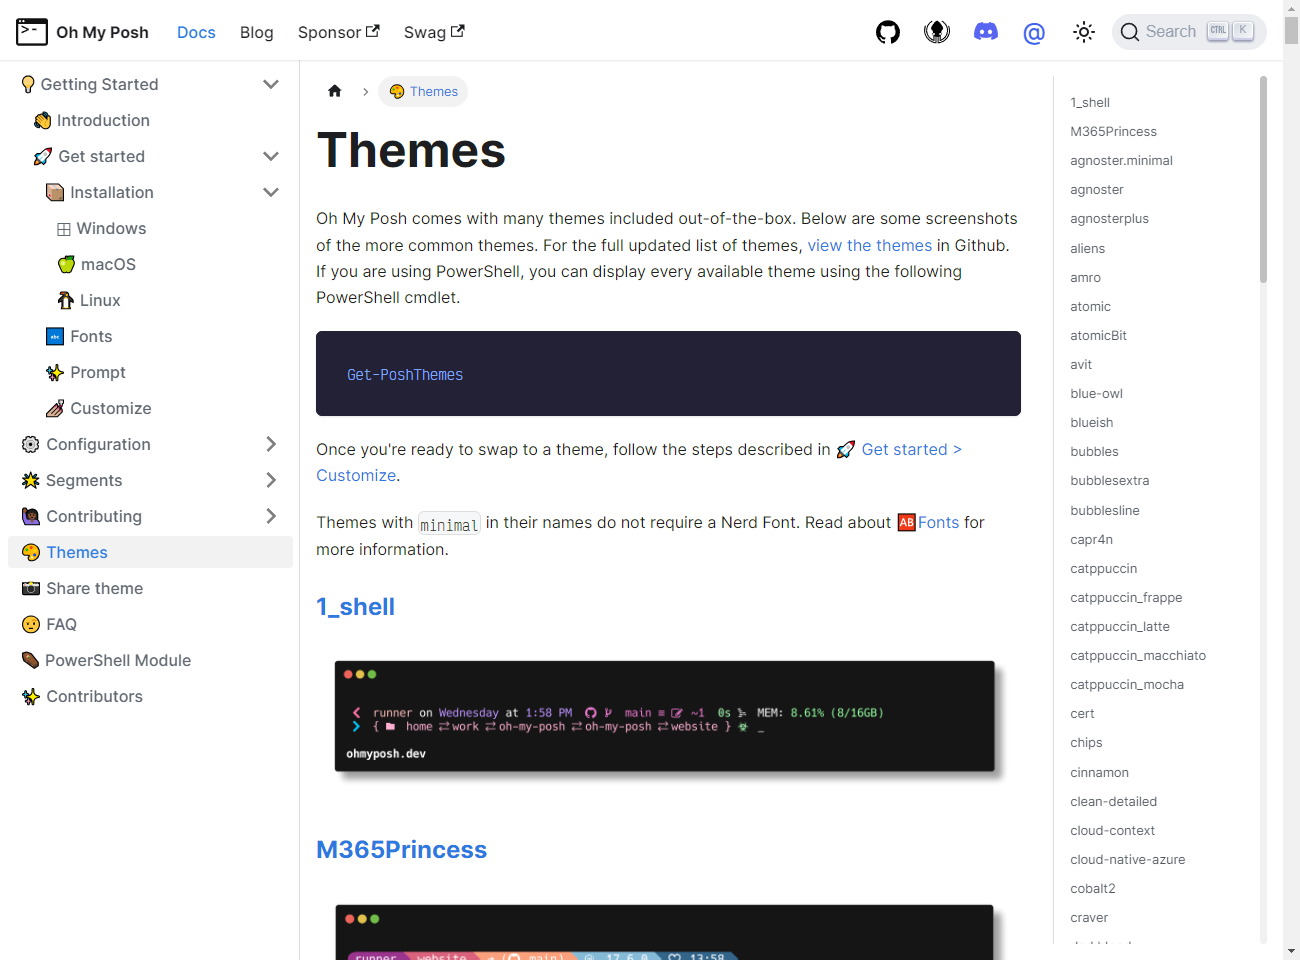Image resolution: width=1300 pixels, height=960 pixels.
Task: Expand the Segments sidebar category
Action: (270, 480)
